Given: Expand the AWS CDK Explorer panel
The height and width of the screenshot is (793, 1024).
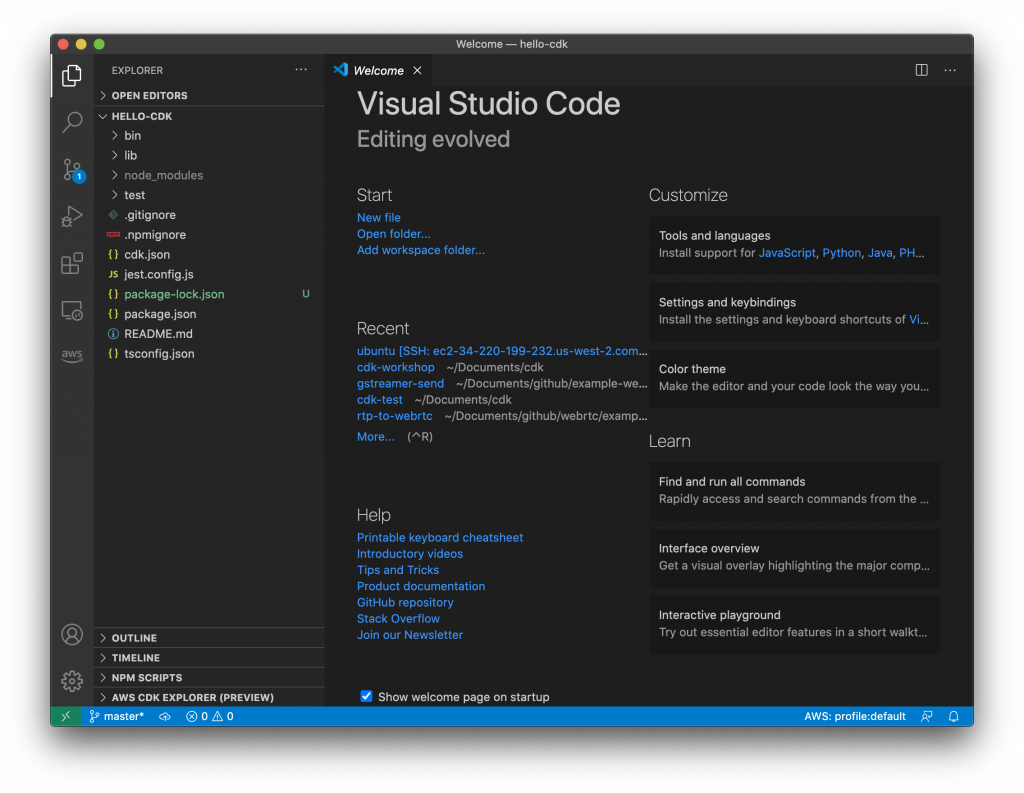Looking at the screenshot, I should 192,698.
